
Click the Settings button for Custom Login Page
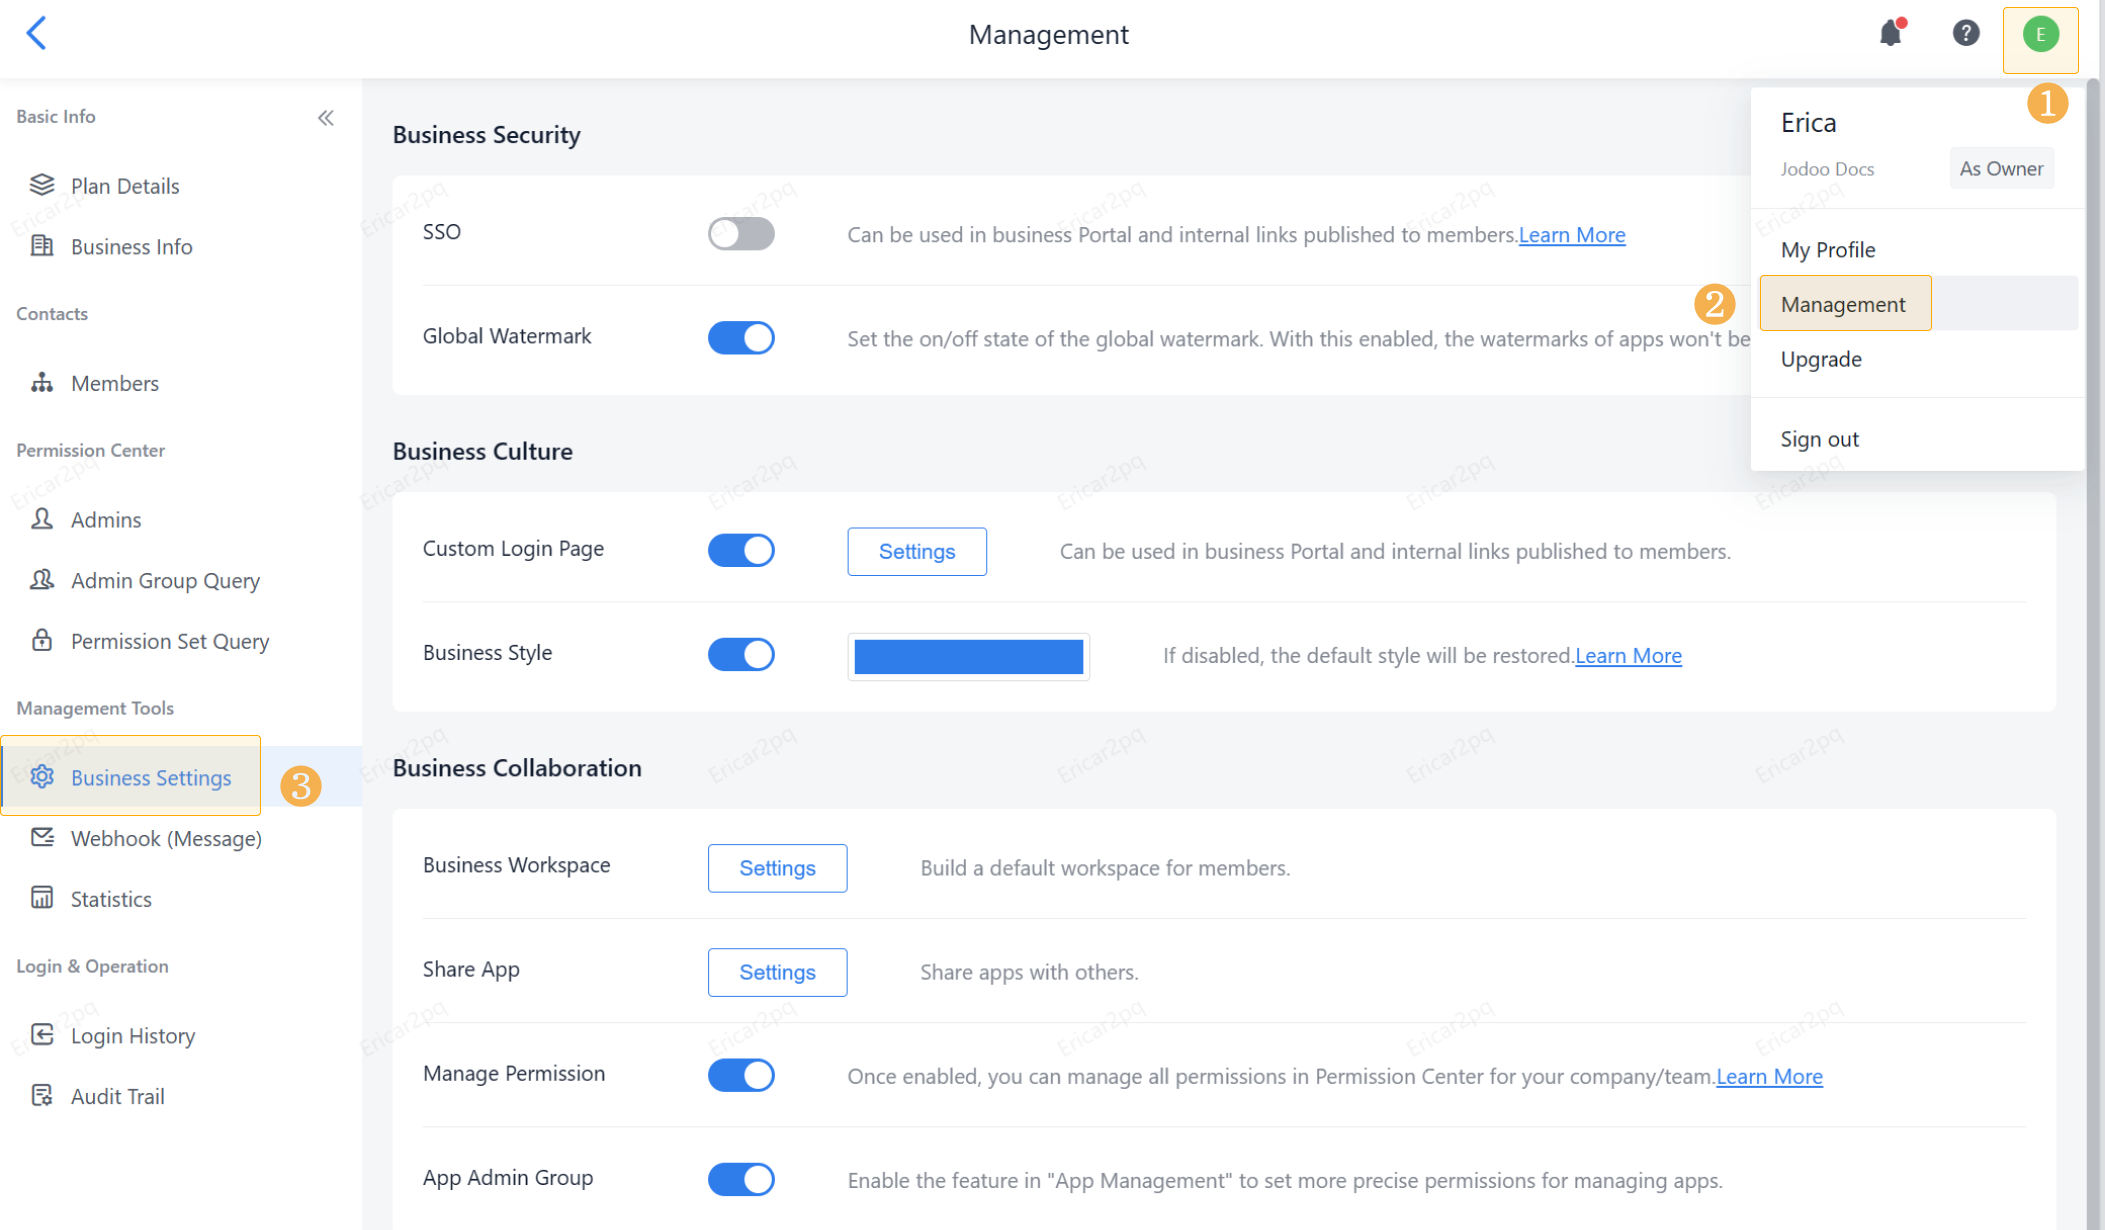916,551
